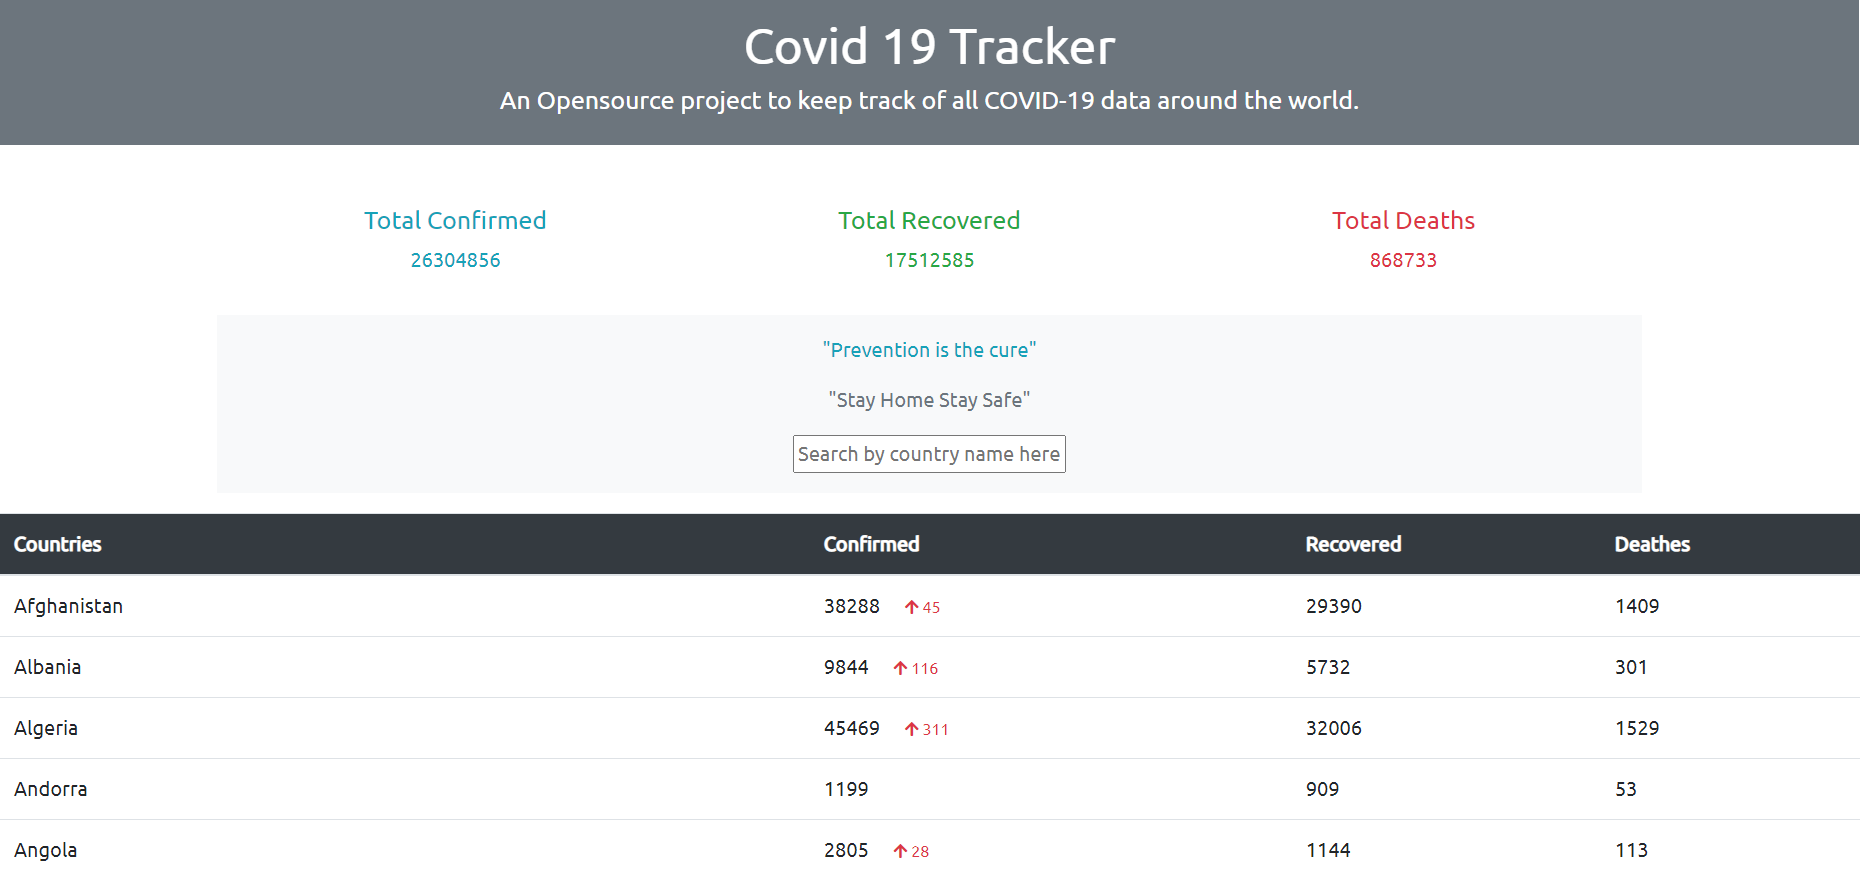
Task: Click the total recovered value 17512585
Action: point(929,260)
